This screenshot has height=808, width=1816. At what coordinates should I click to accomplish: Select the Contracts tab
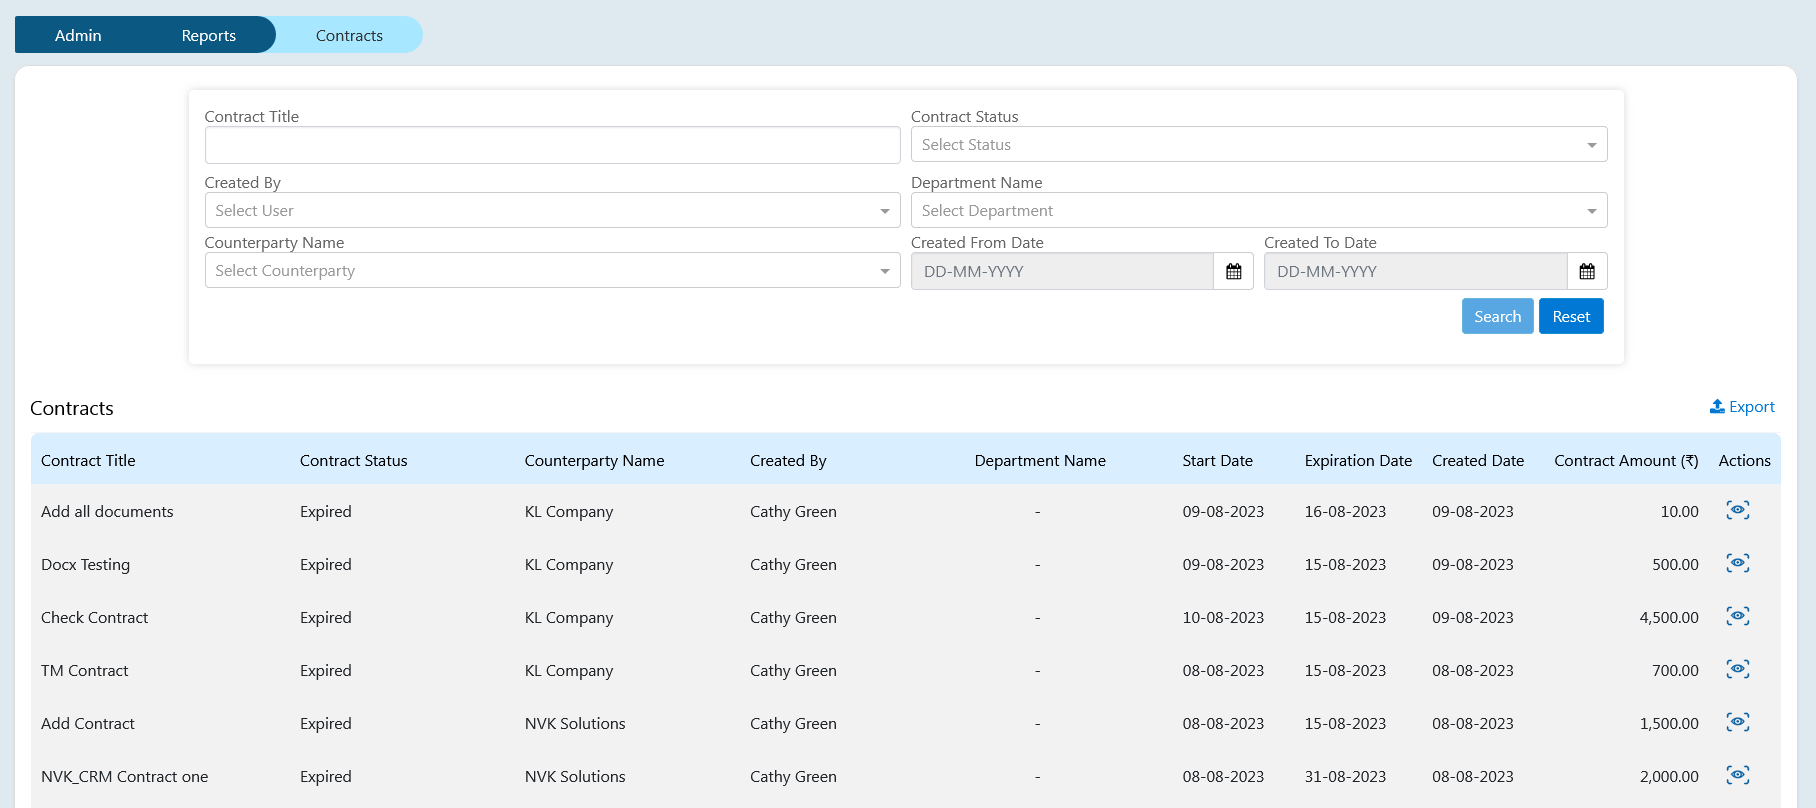point(349,35)
